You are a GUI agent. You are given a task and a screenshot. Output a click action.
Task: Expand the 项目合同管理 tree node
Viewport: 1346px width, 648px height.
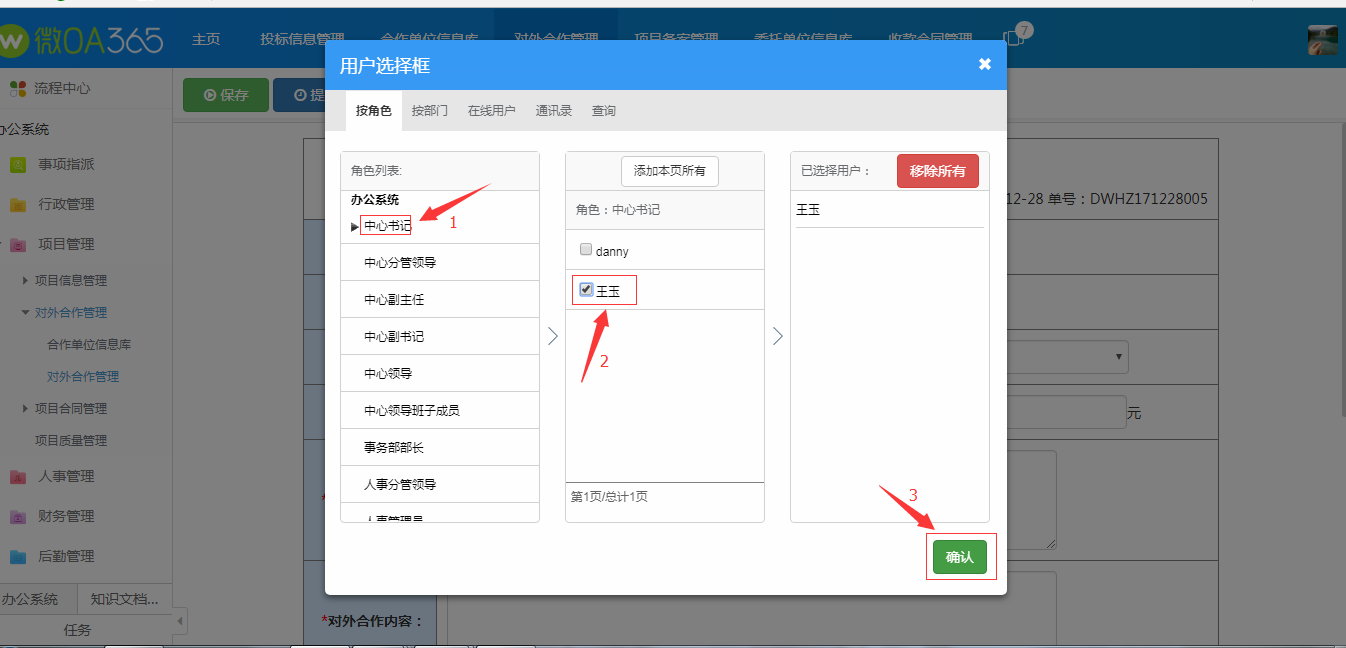click(x=26, y=409)
